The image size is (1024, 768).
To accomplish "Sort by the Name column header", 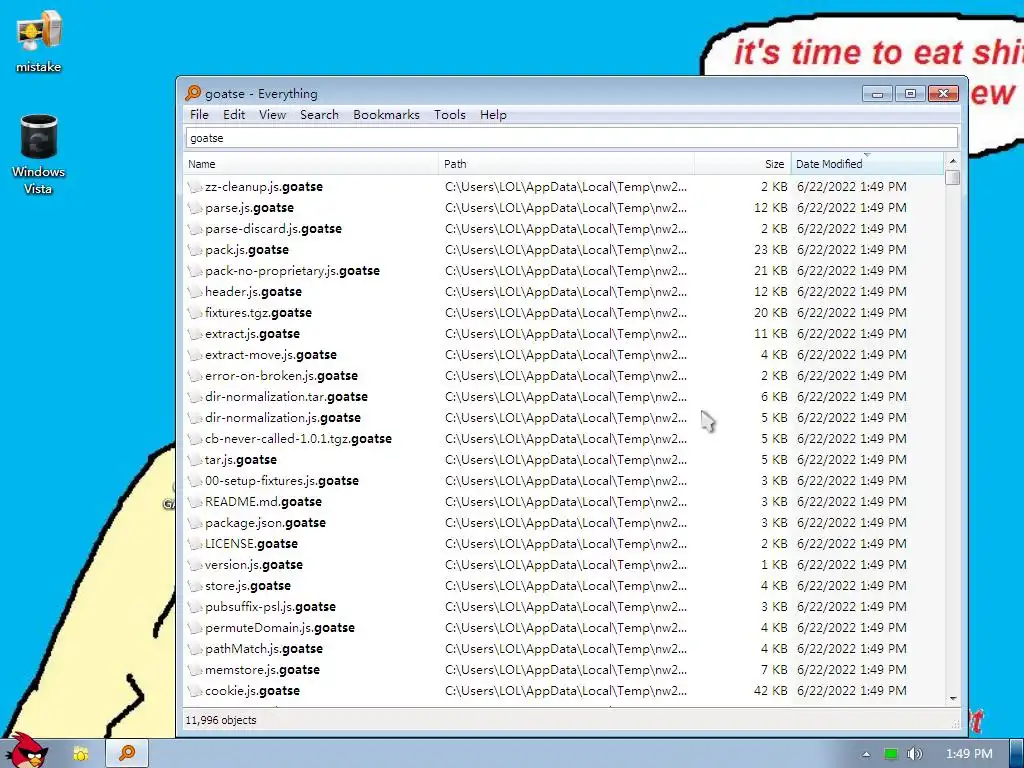I will pos(311,164).
